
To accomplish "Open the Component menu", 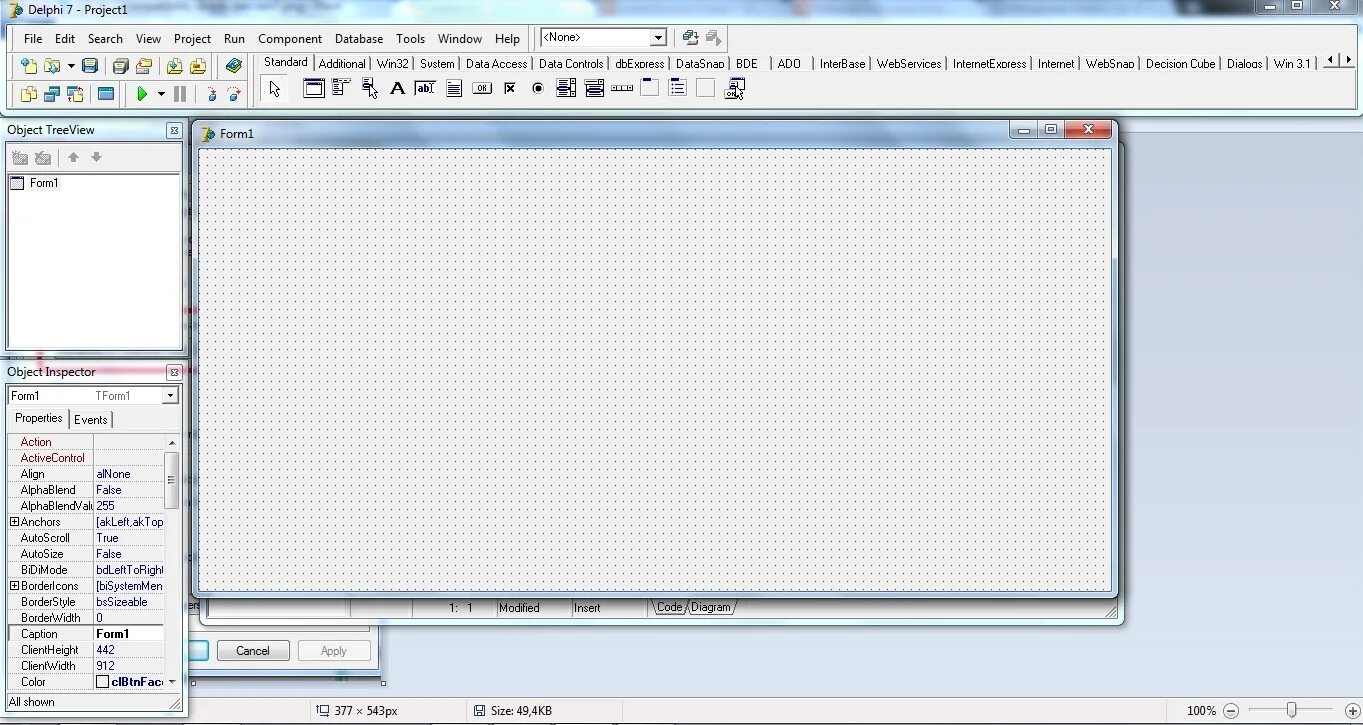I will [290, 39].
